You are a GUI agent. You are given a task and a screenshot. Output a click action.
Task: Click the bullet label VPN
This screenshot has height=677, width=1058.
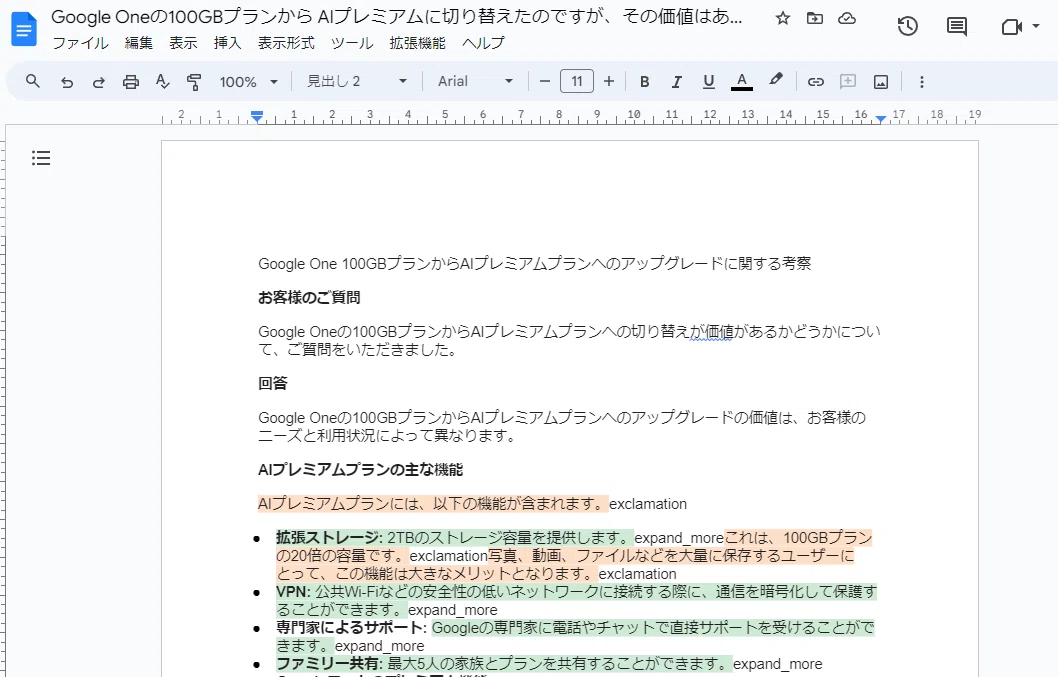(x=291, y=592)
